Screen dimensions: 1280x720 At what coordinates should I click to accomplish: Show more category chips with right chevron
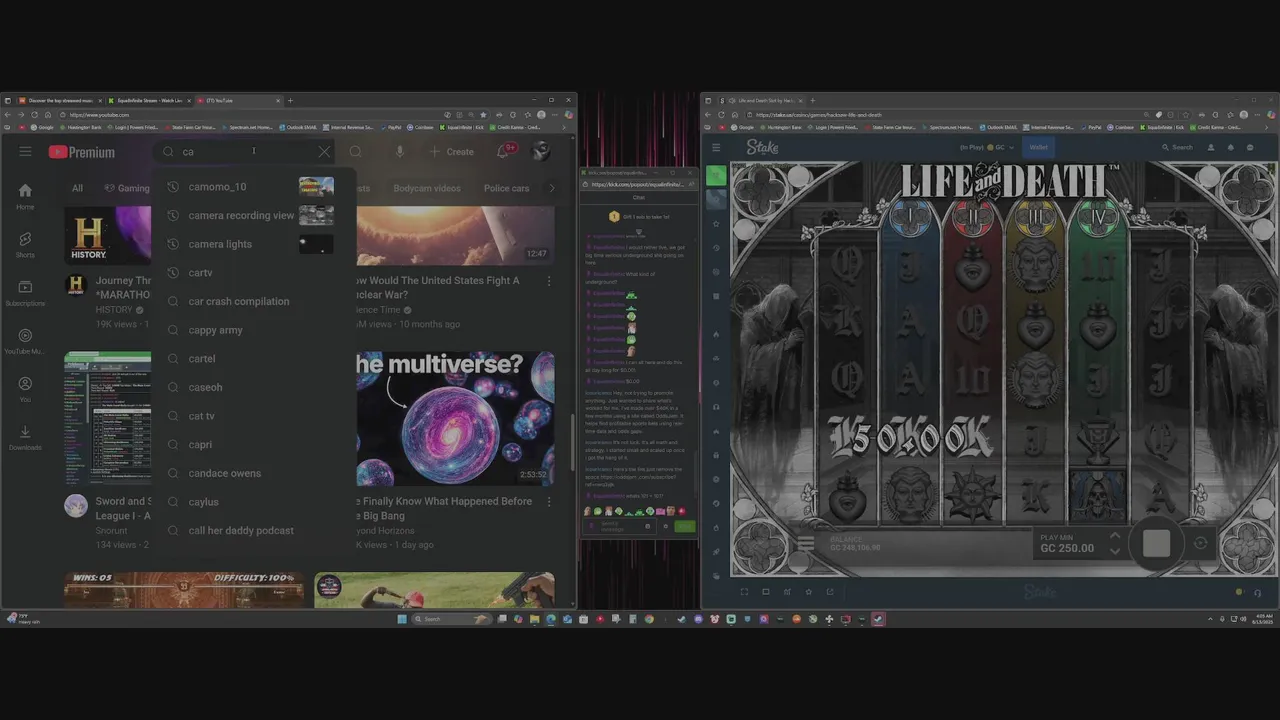pyautogui.click(x=551, y=188)
